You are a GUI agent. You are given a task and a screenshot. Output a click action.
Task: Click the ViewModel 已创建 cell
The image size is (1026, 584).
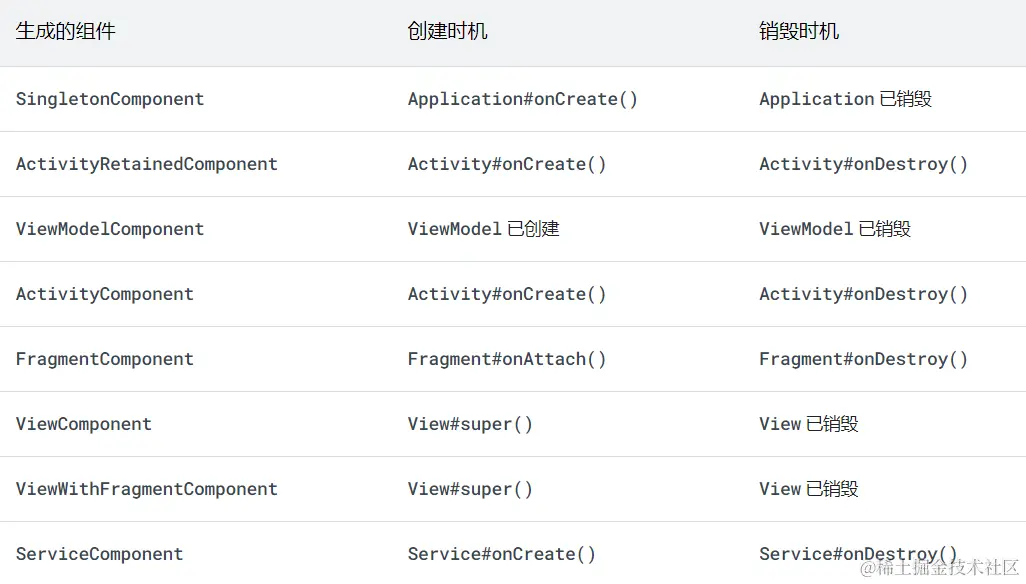tap(483, 229)
